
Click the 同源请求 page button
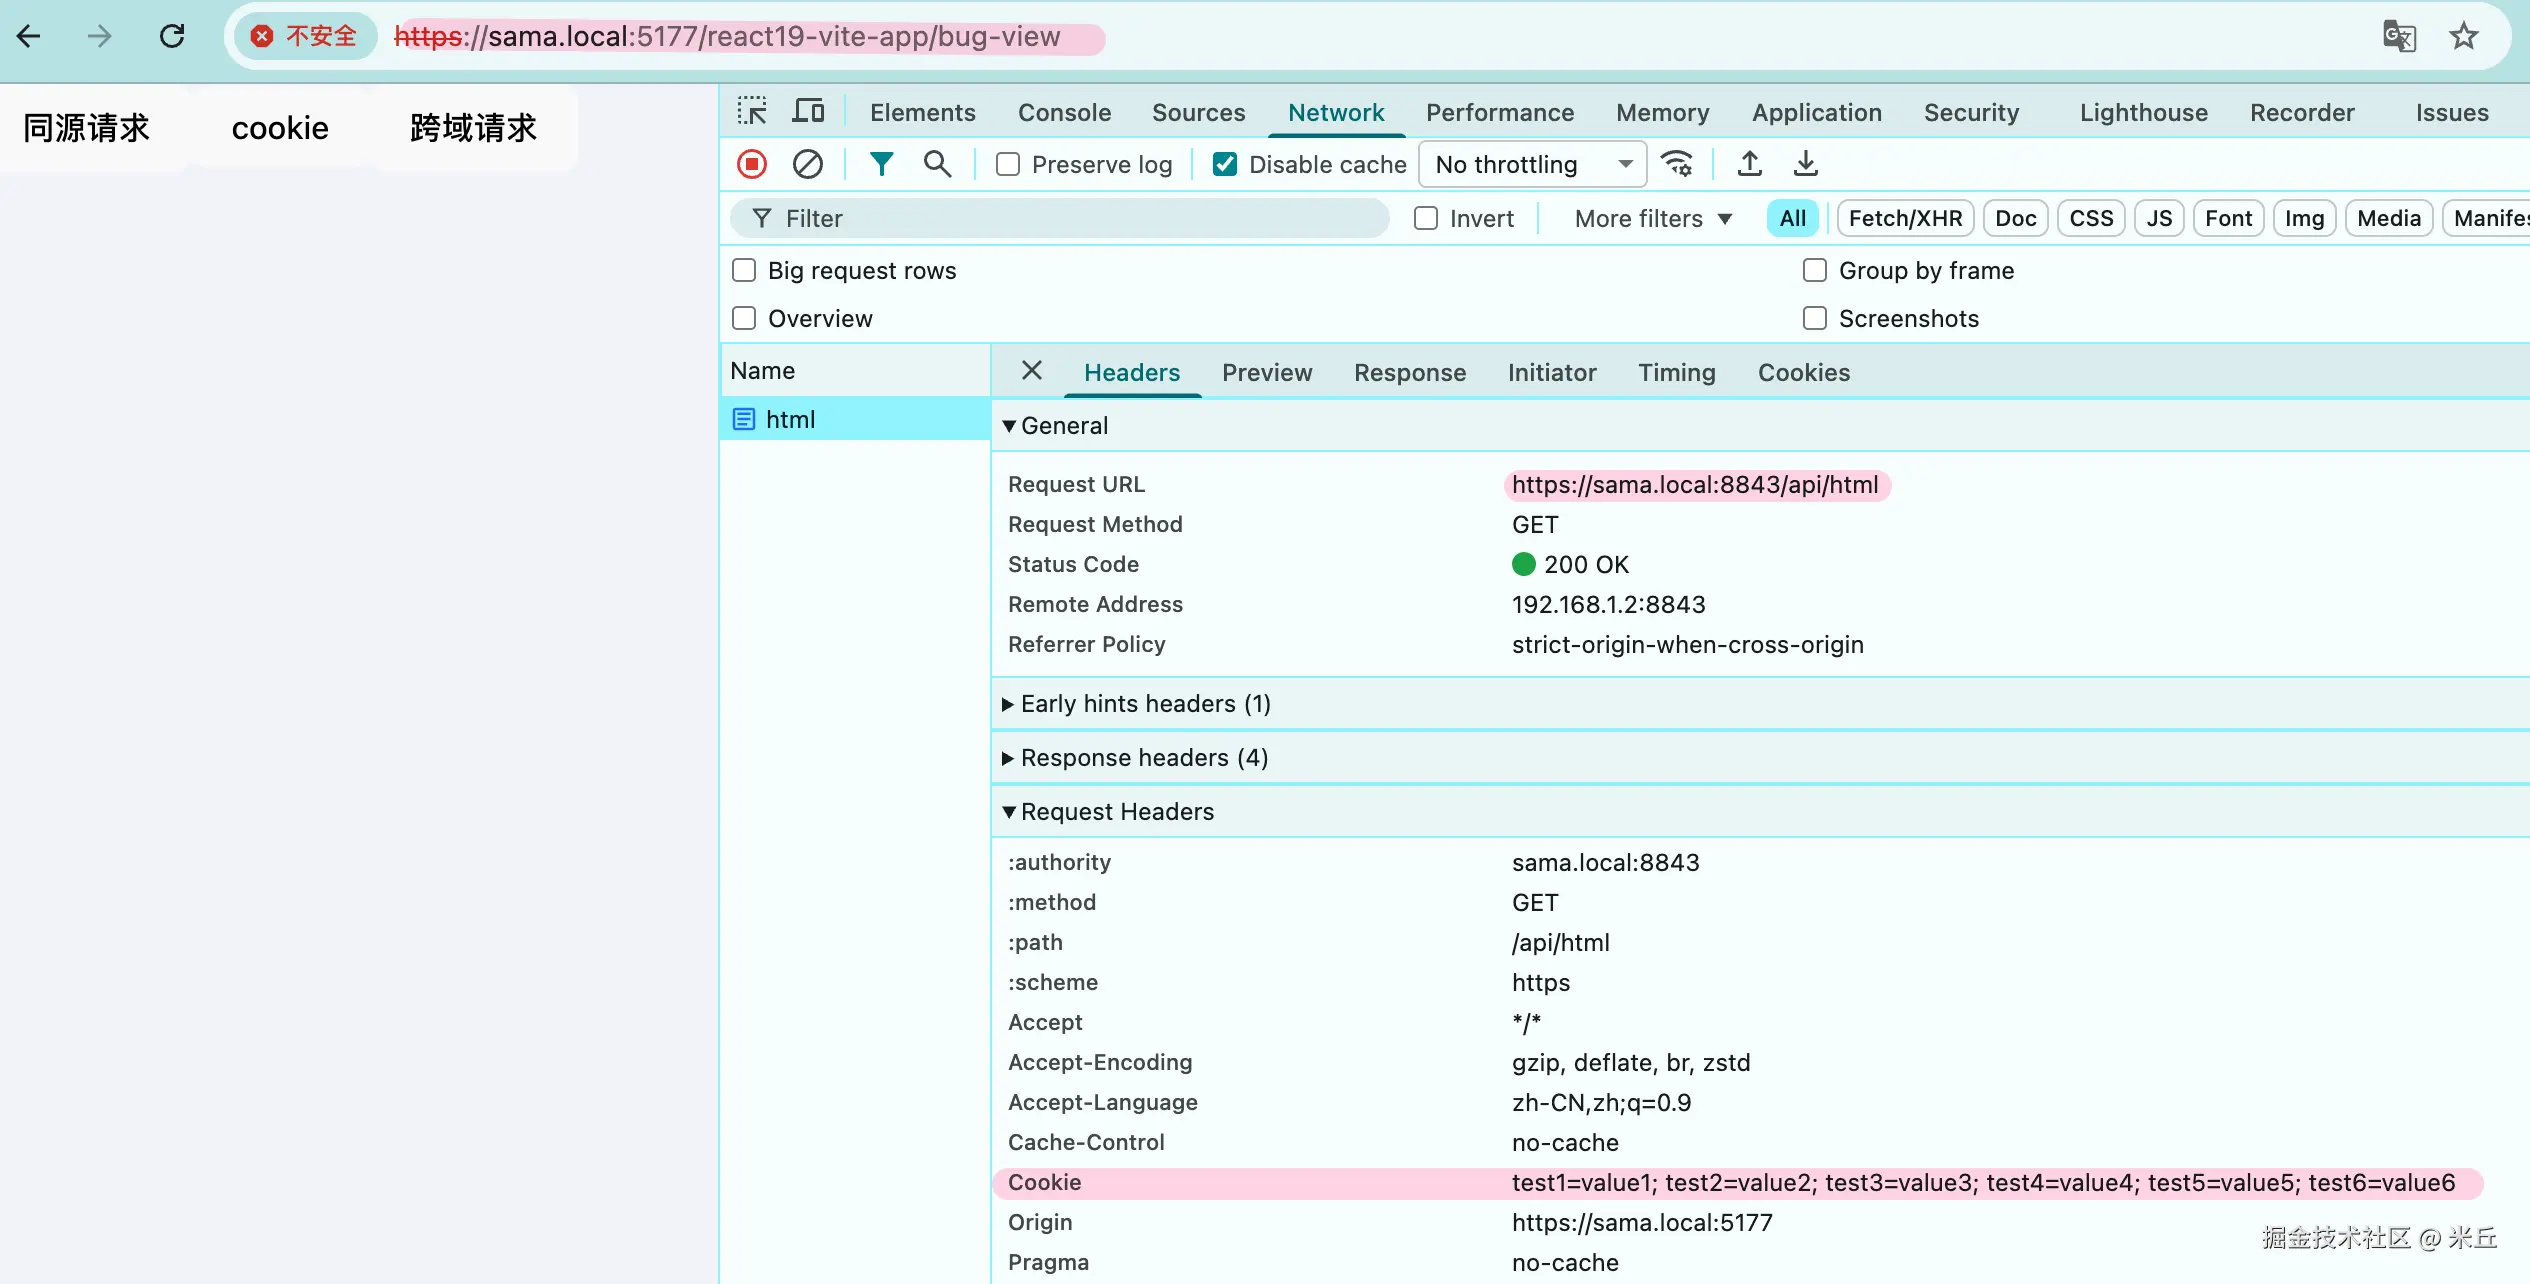(87, 128)
